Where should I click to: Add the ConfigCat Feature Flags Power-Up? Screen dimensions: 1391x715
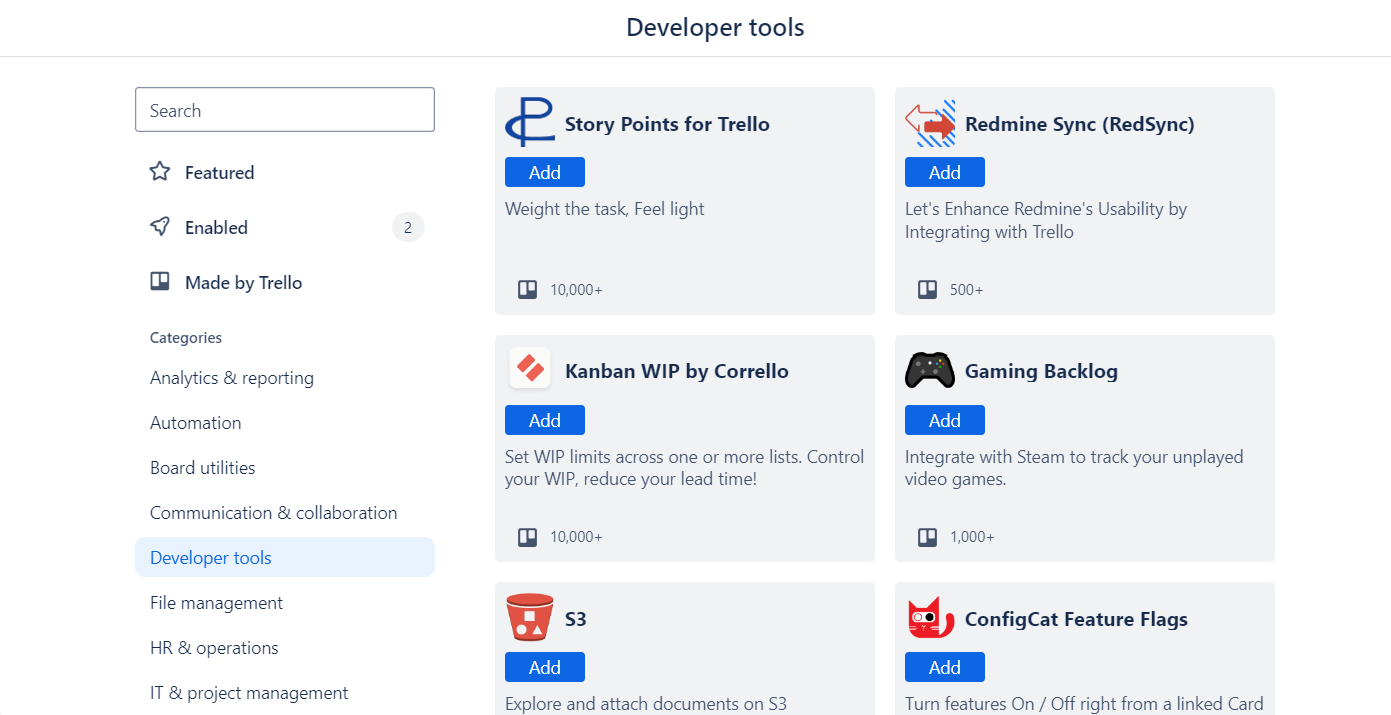click(x=945, y=667)
